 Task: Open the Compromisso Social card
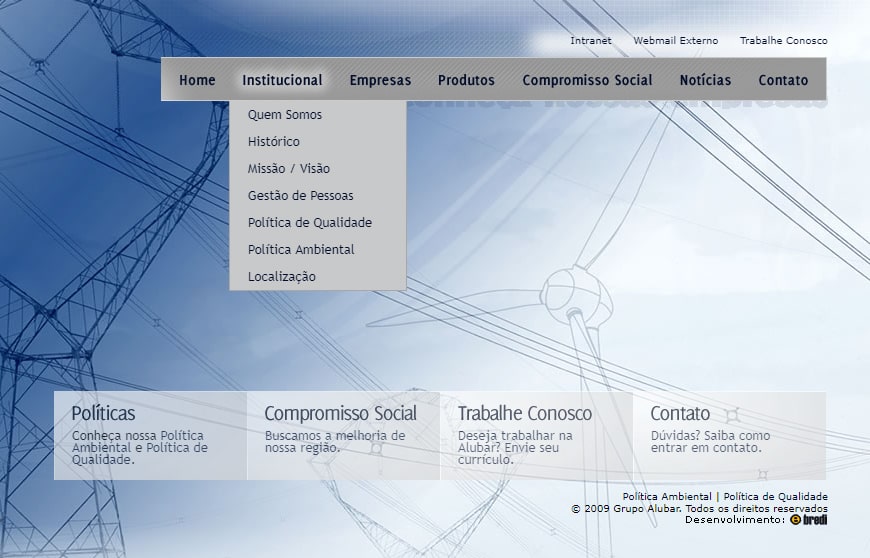click(343, 436)
